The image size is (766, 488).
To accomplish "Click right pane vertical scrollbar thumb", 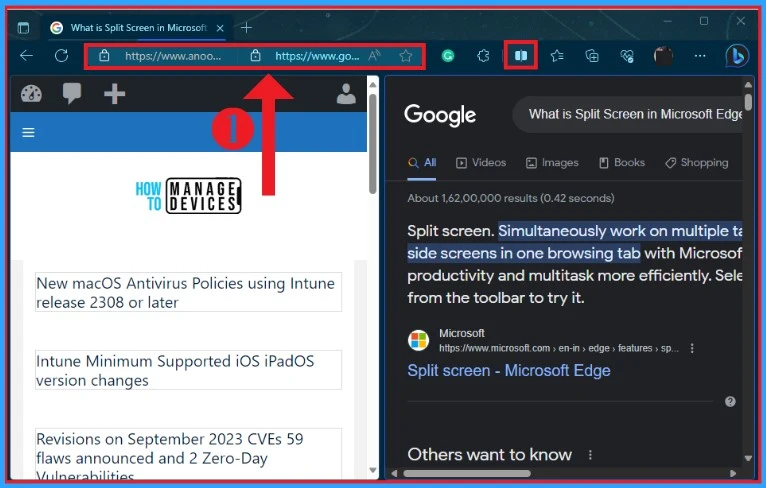I will tap(748, 102).
